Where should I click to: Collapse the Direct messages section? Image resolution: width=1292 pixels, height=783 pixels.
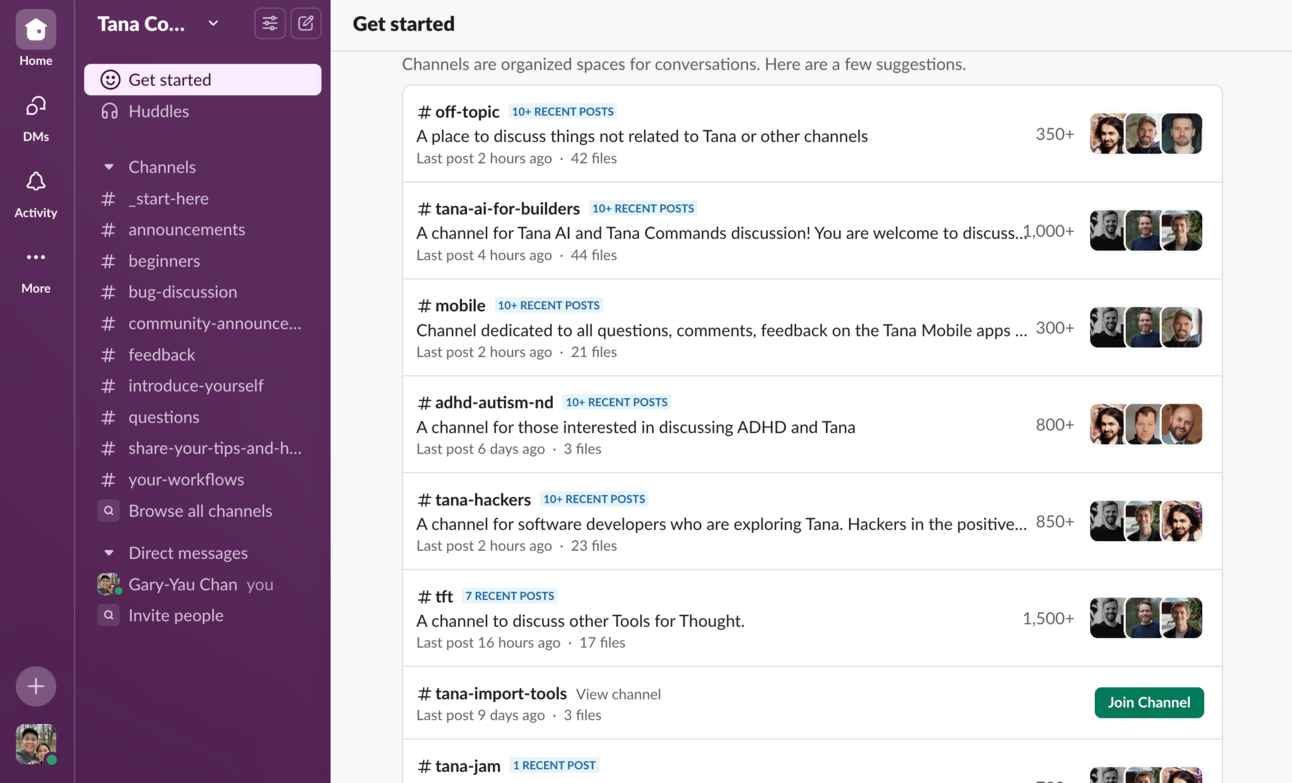[x=109, y=553]
